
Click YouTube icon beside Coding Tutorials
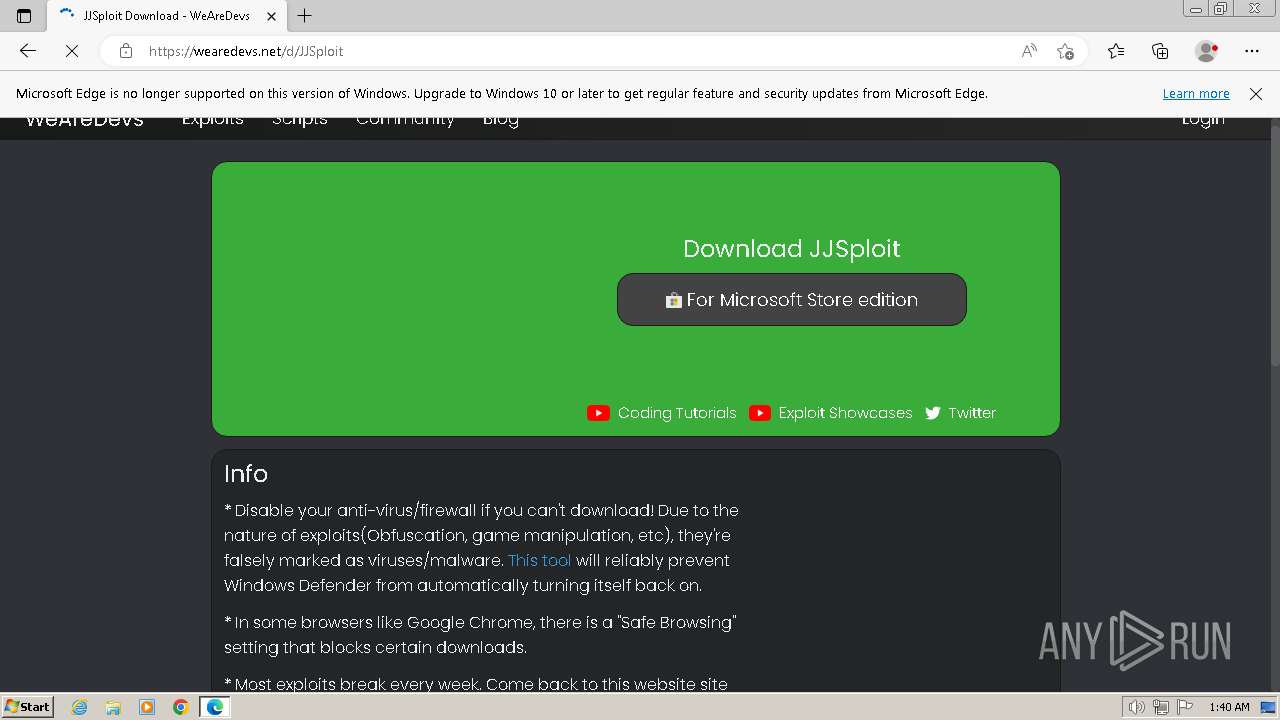click(598, 413)
